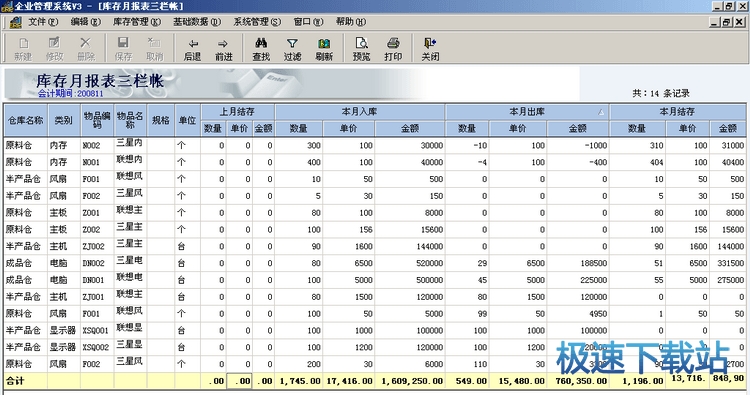Open the 编辑(E) menu

pyautogui.click(x=86, y=22)
